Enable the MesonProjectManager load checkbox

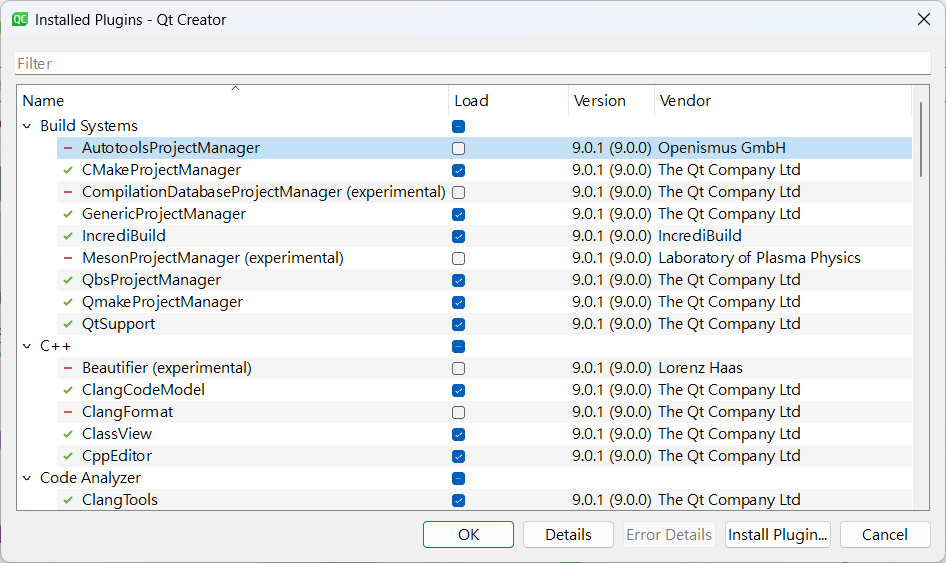pos(459,258)
